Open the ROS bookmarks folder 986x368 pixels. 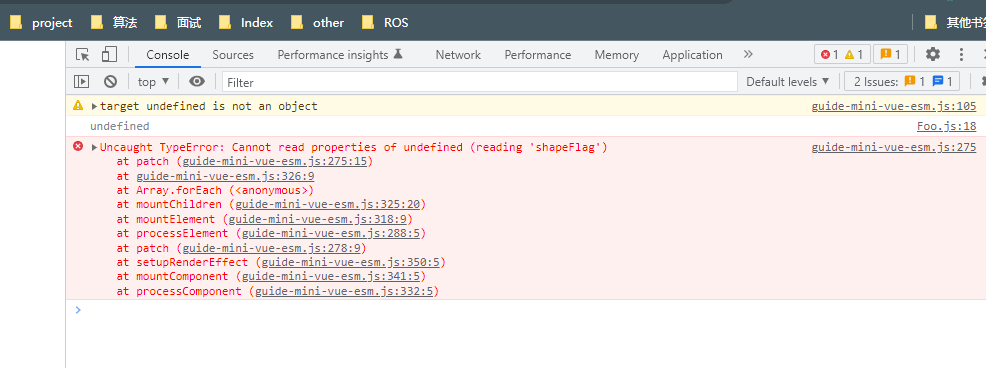click(x=386, y=23)
